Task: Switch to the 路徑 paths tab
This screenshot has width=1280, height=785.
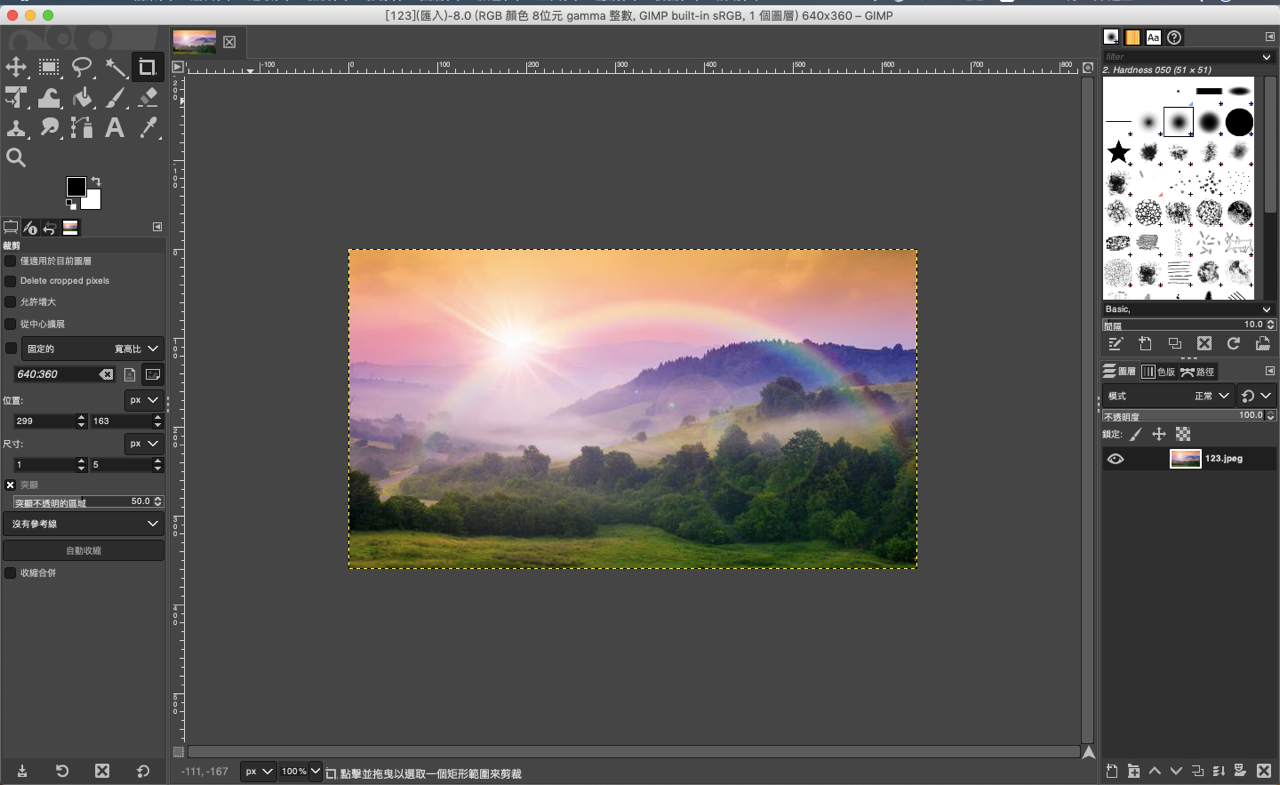Action: tap(1197, 372)
